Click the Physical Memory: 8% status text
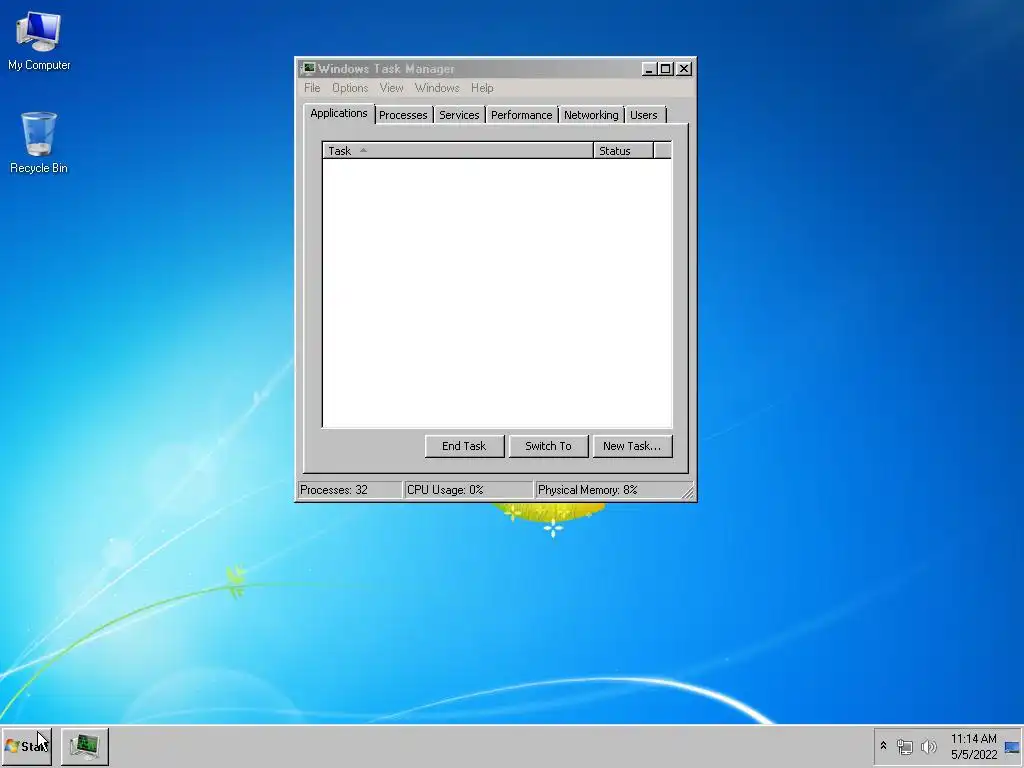Image resolution: width=1024 pixels, height=768 pixels. pyautogui.click(x=588, y=490)
